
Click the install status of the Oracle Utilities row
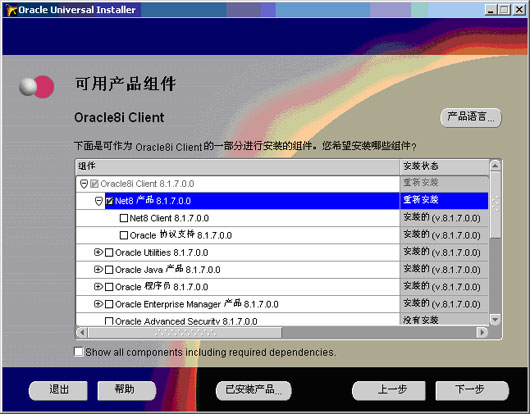(442, 252)
